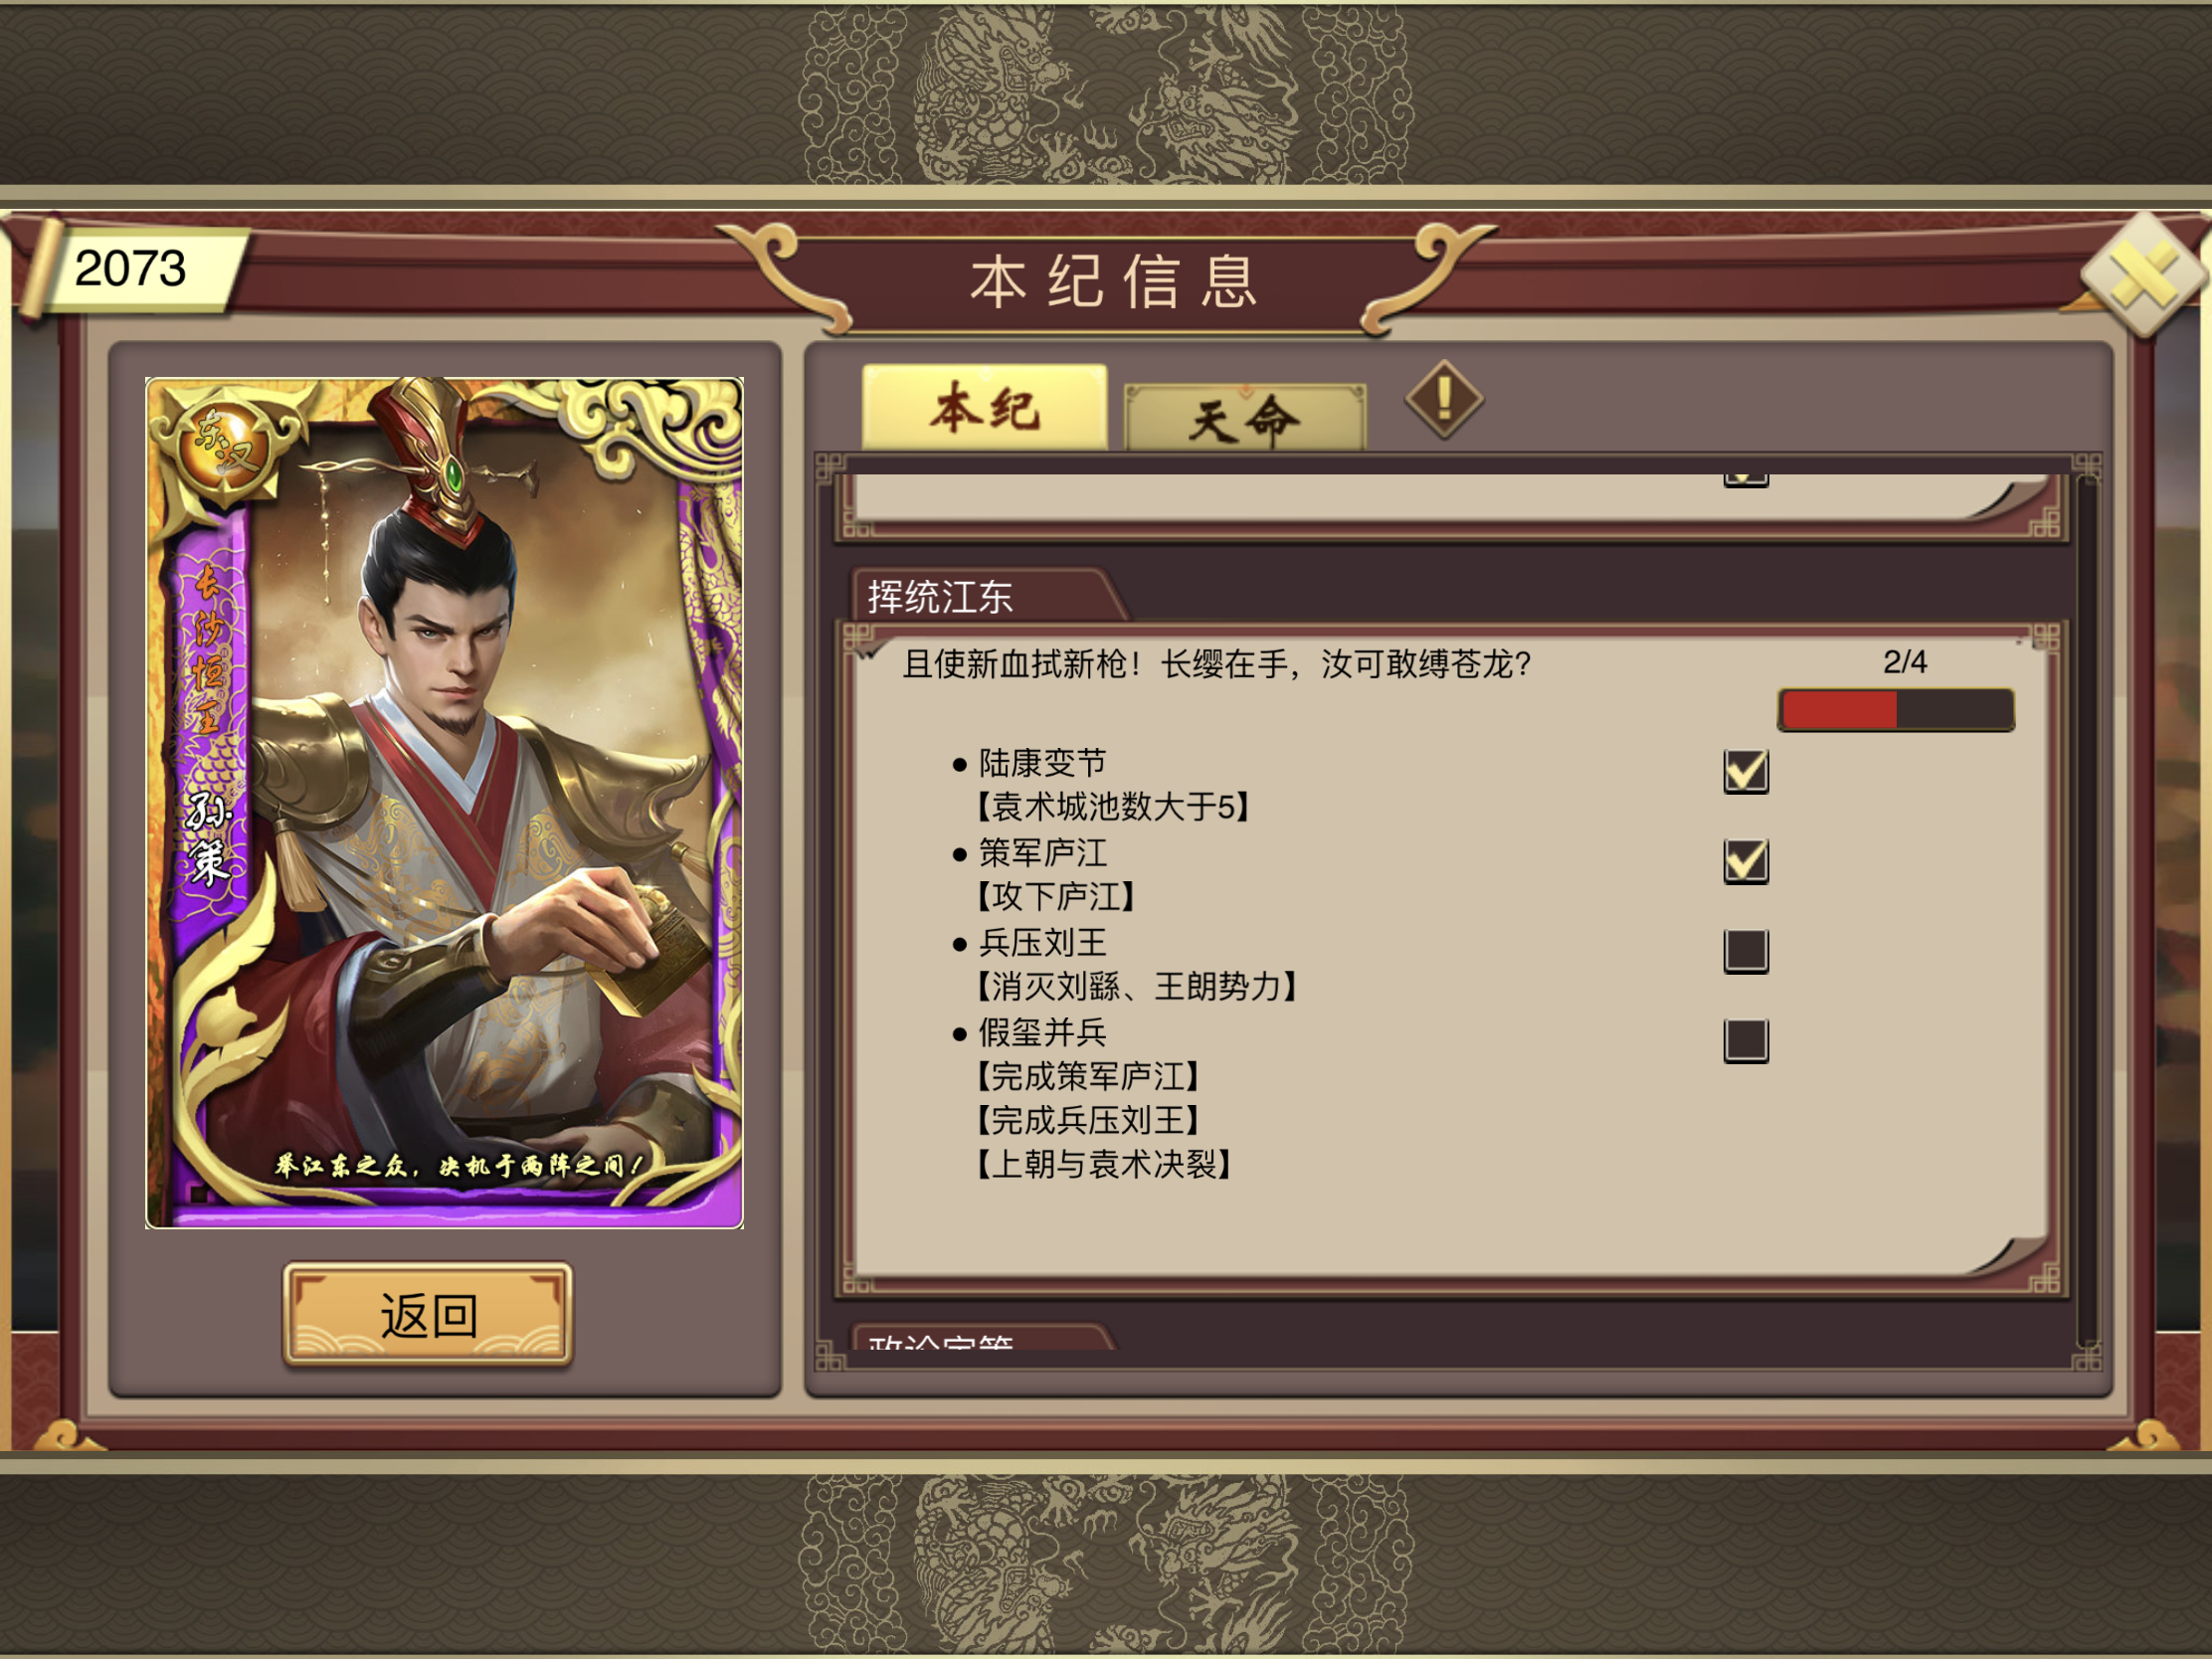Check the 假玺并兵 checkbox
2212x1659 pixels.
pos(1746,1040)
